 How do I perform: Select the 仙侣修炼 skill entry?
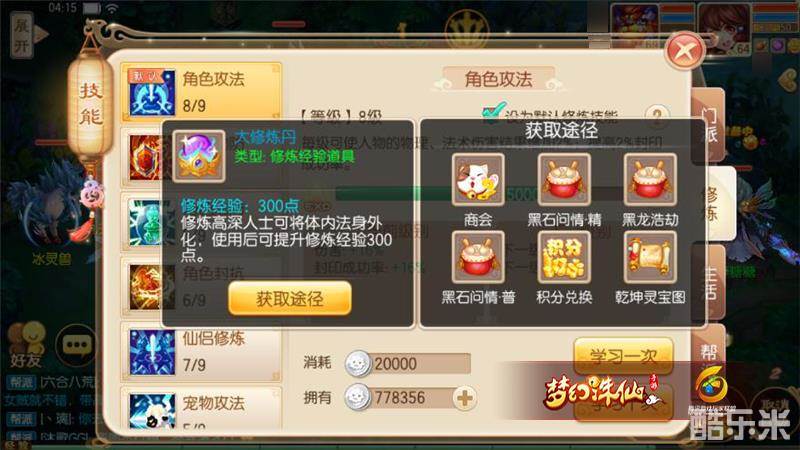point(201,353)
